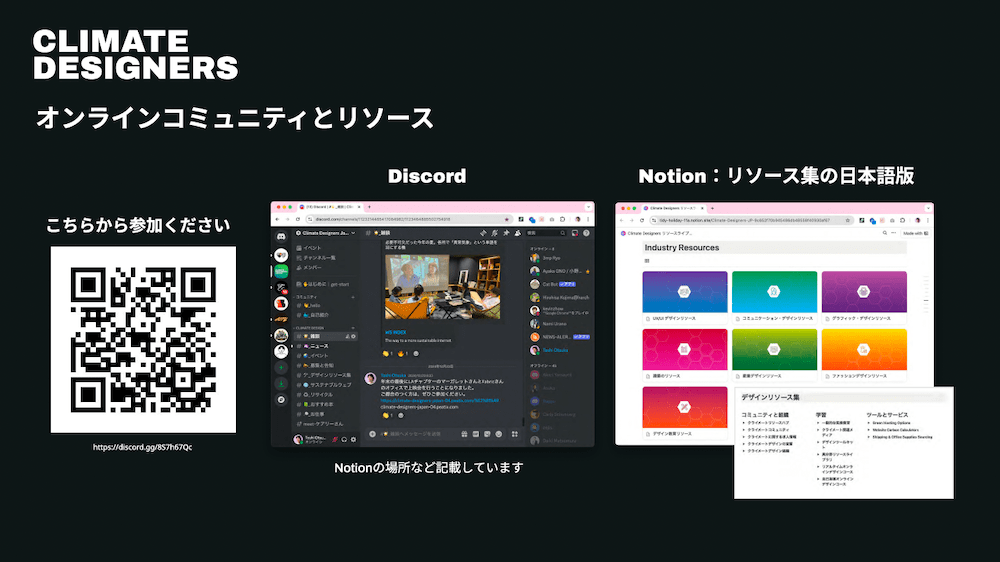Click search icon on Notion page header
Screen dimensions: 1000x562
pos(885,233)
